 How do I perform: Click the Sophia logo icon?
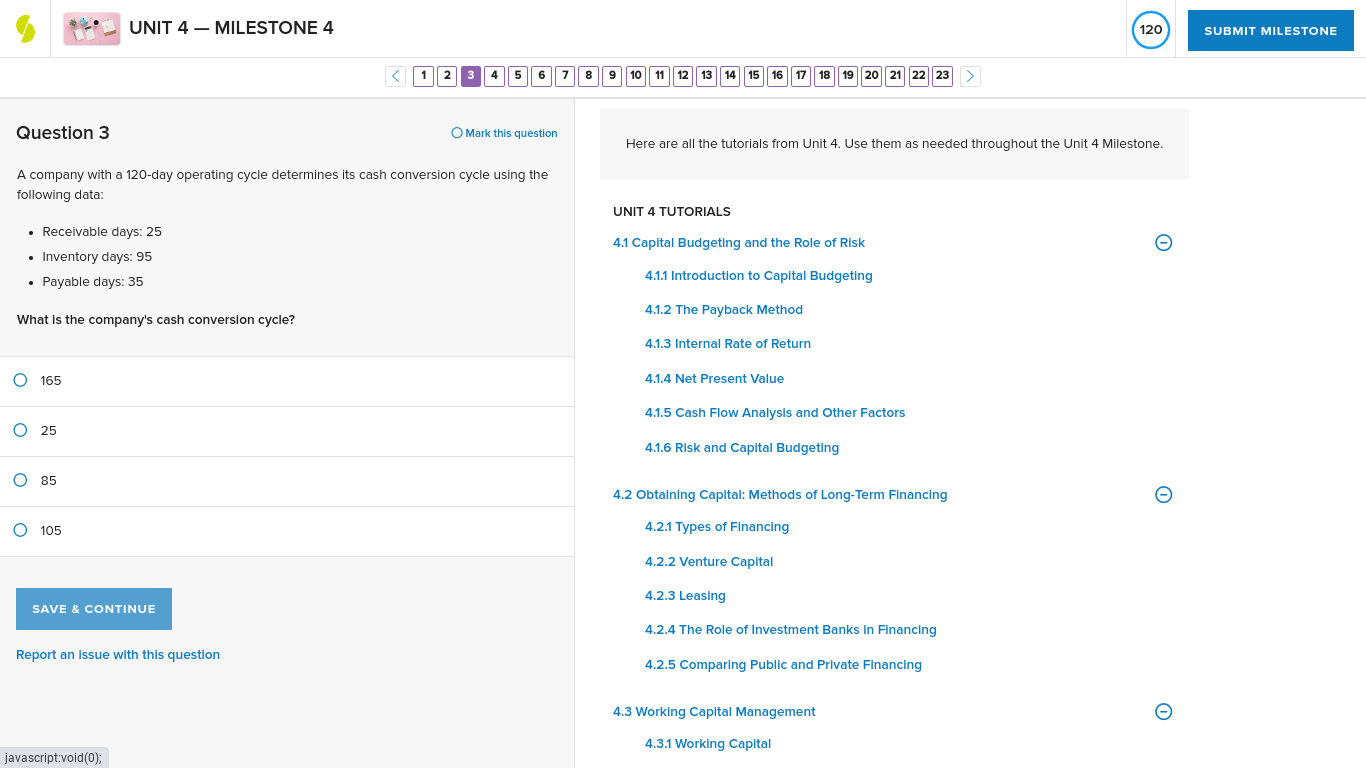point(25,27)
